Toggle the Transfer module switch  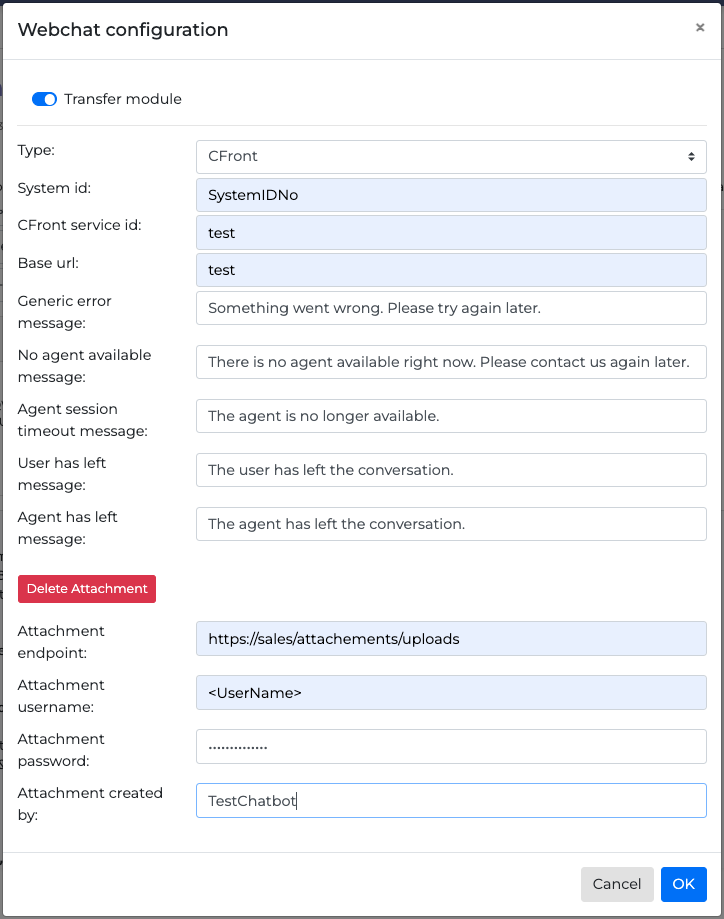[44, 99]
